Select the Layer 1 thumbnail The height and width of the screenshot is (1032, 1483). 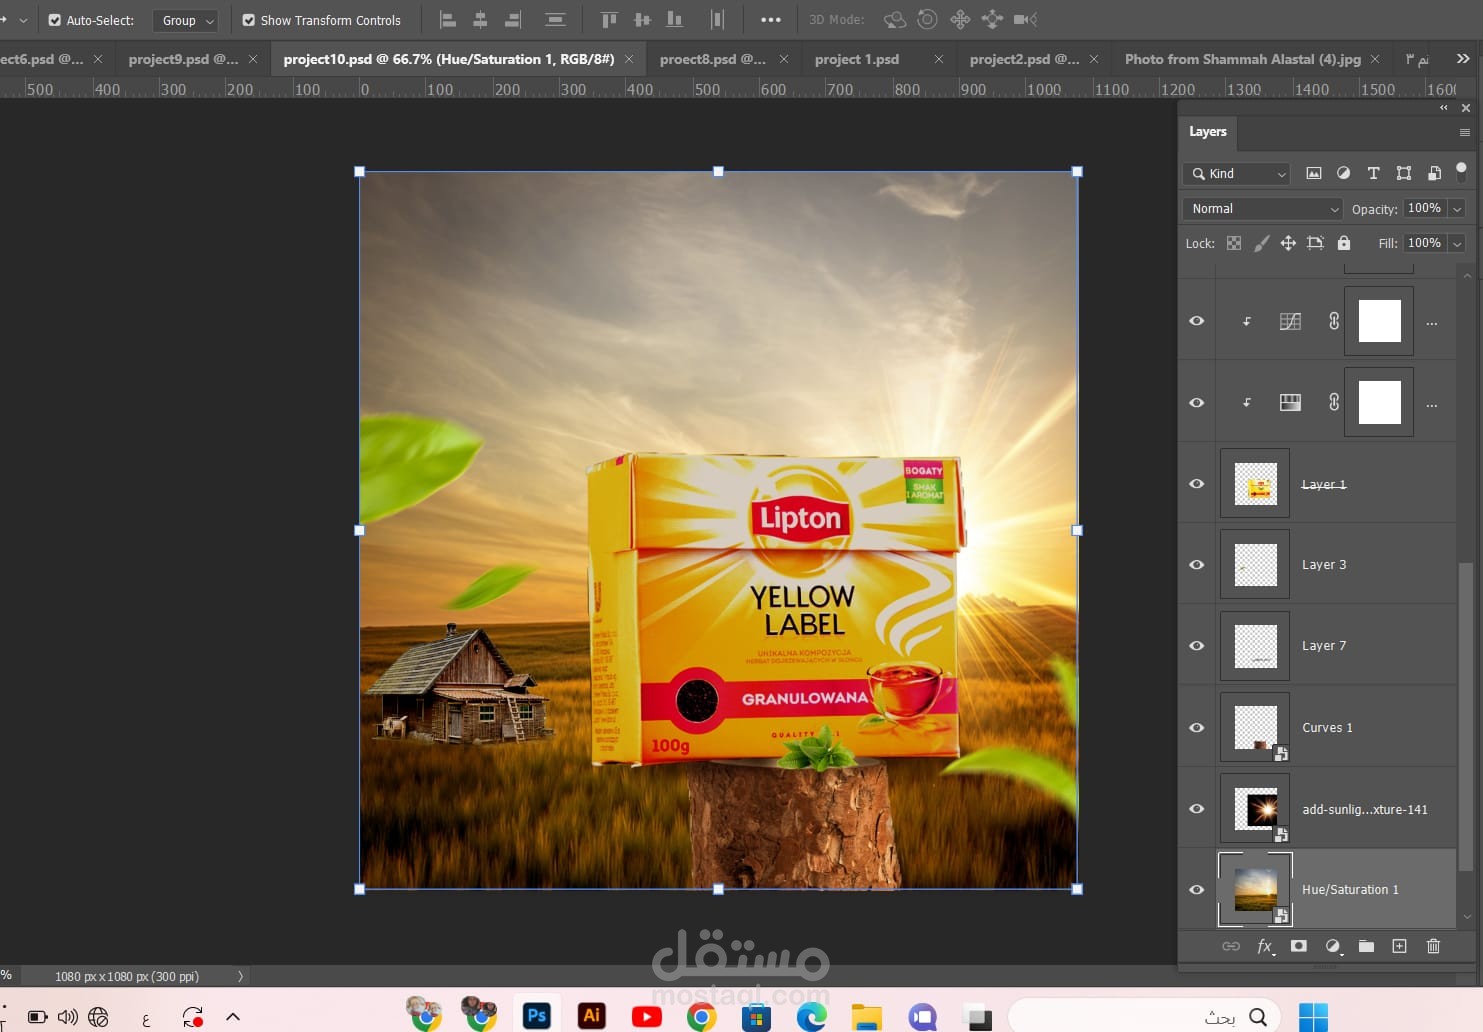pos(1255,484)
